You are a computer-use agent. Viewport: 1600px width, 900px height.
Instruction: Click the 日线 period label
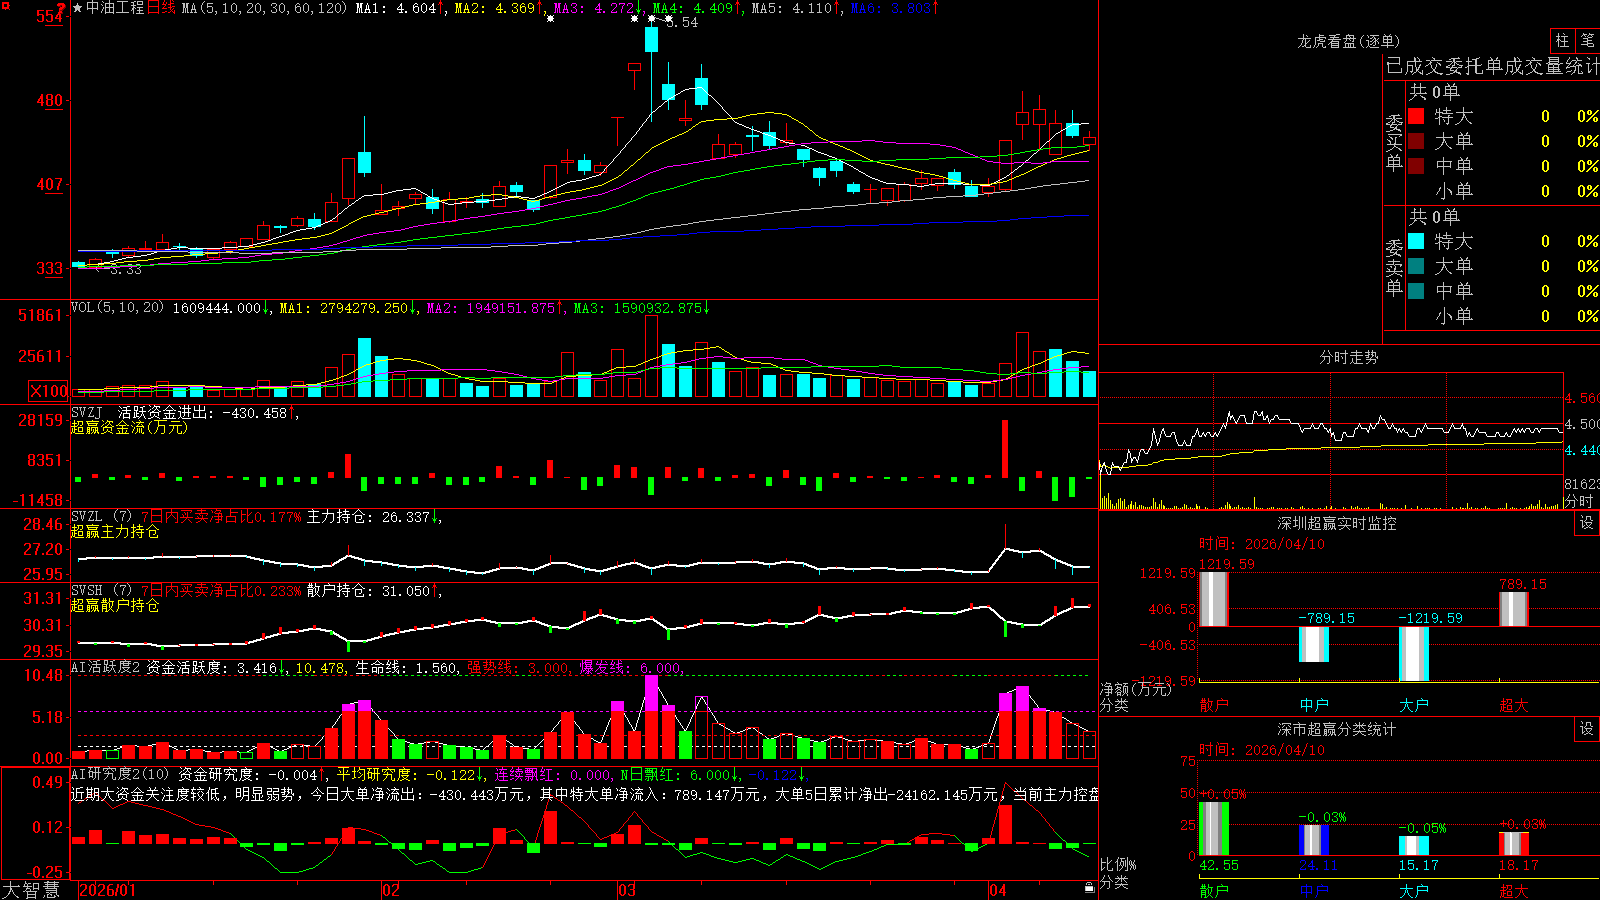click(161, 8)
